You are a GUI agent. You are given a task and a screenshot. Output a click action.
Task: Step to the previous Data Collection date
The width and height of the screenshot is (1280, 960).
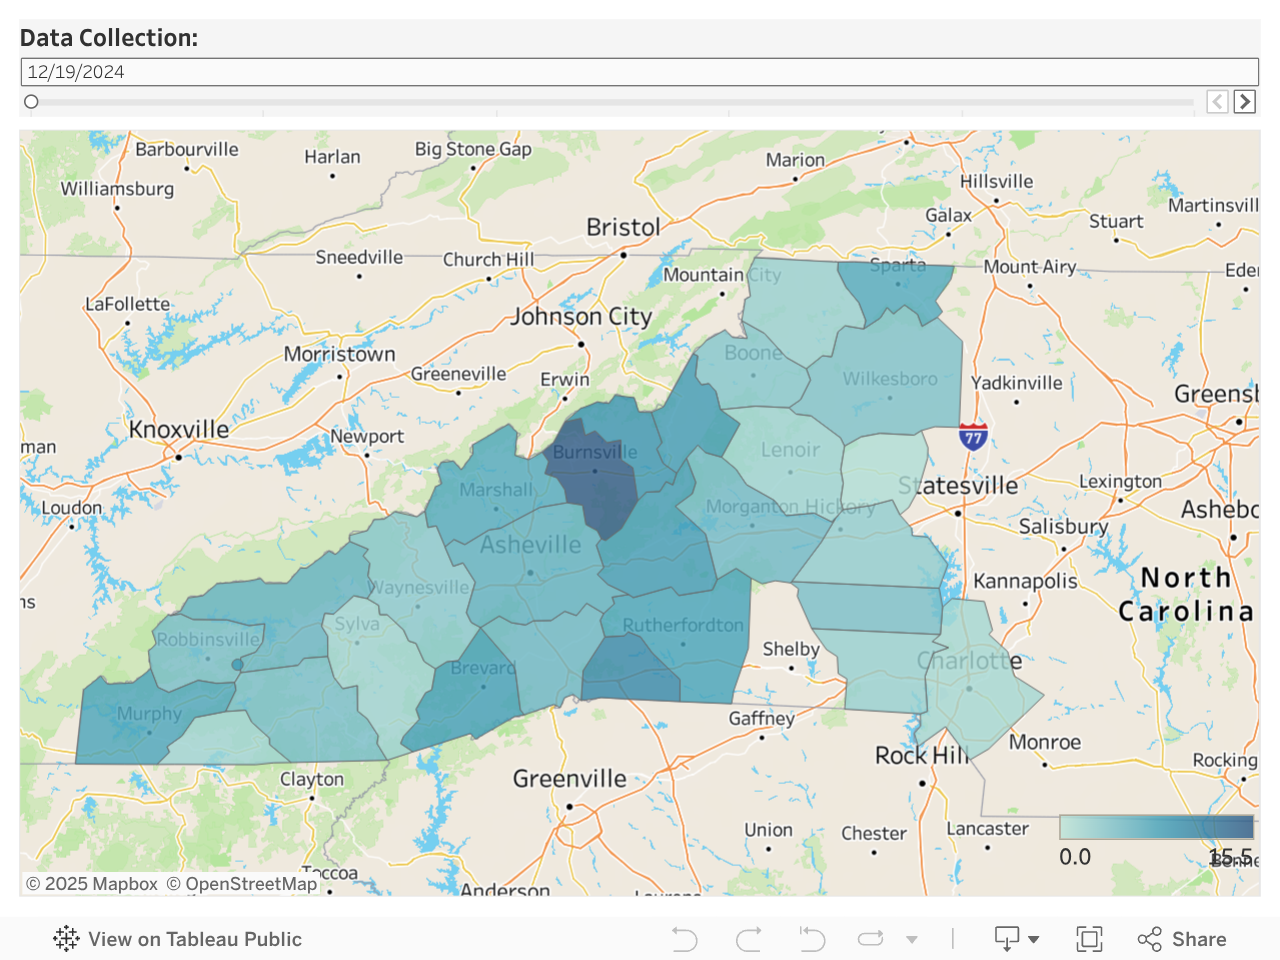1217,101
